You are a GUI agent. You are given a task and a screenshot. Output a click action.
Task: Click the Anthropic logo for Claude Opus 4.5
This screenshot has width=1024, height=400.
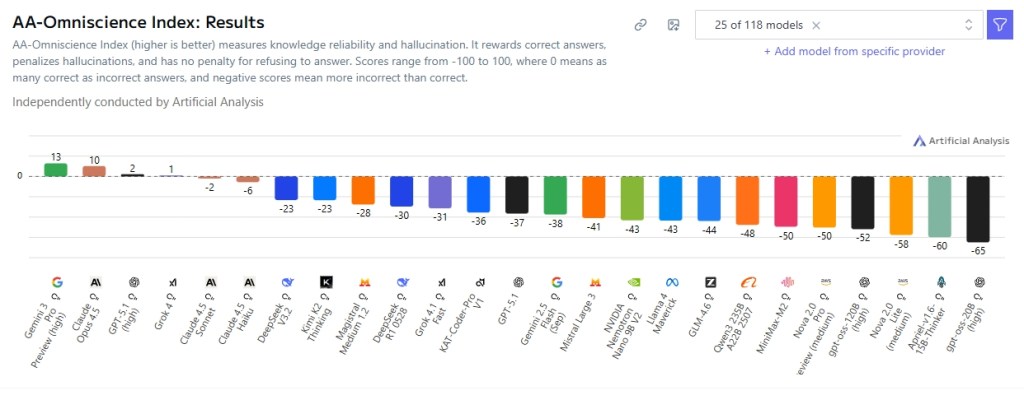(x=95, y=283)
